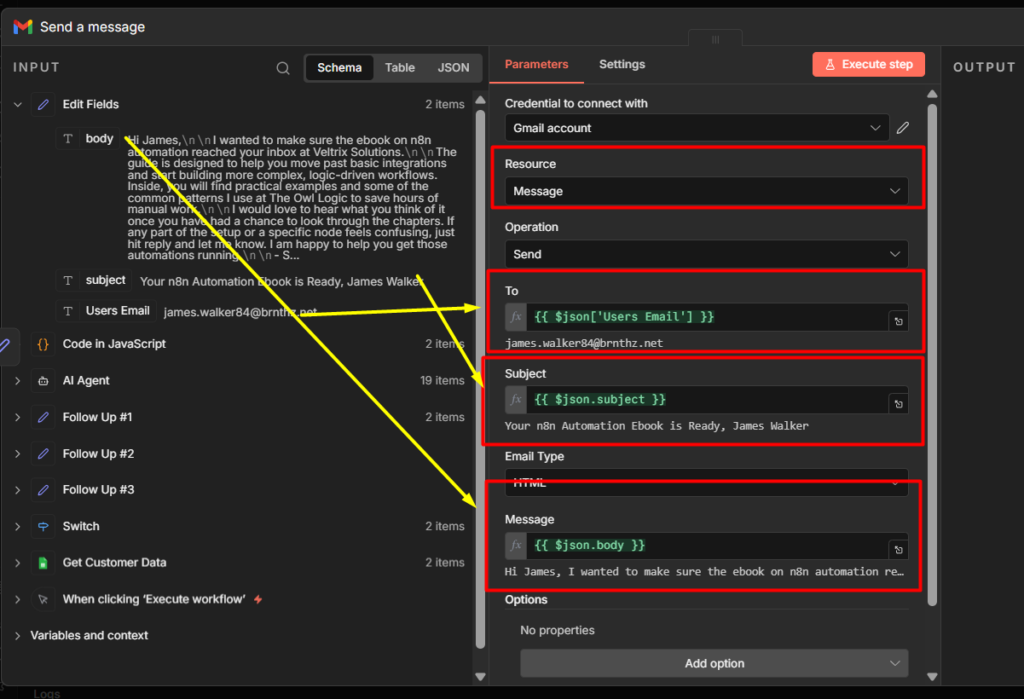The image size is (1024, 699).
Task: Collapse the Edit Fields item via its chevron
Action: pos(17,104)
